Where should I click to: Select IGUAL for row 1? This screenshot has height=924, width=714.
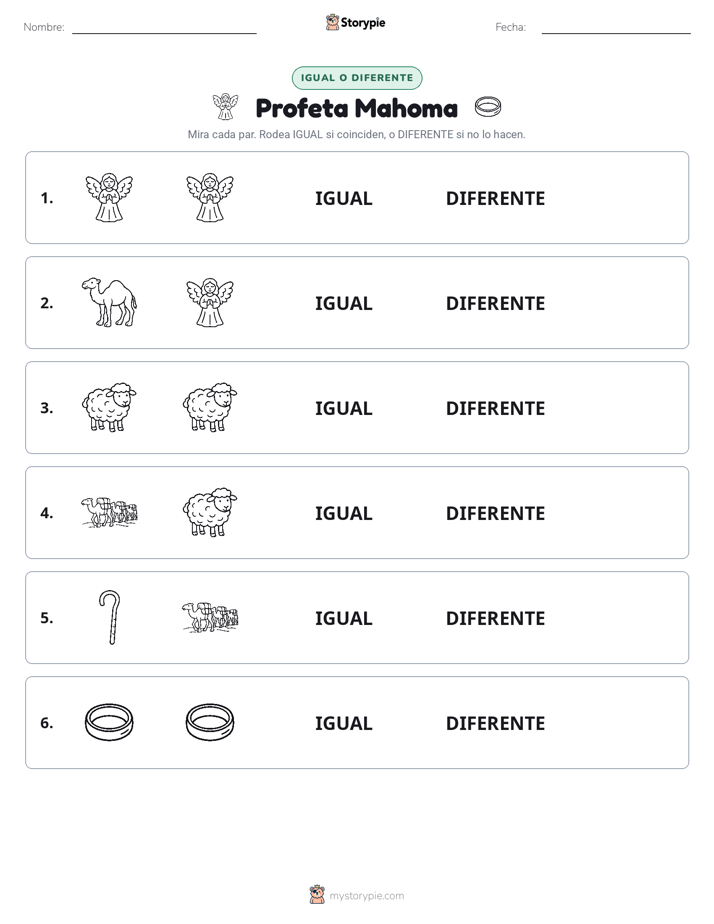coord(343,199)
